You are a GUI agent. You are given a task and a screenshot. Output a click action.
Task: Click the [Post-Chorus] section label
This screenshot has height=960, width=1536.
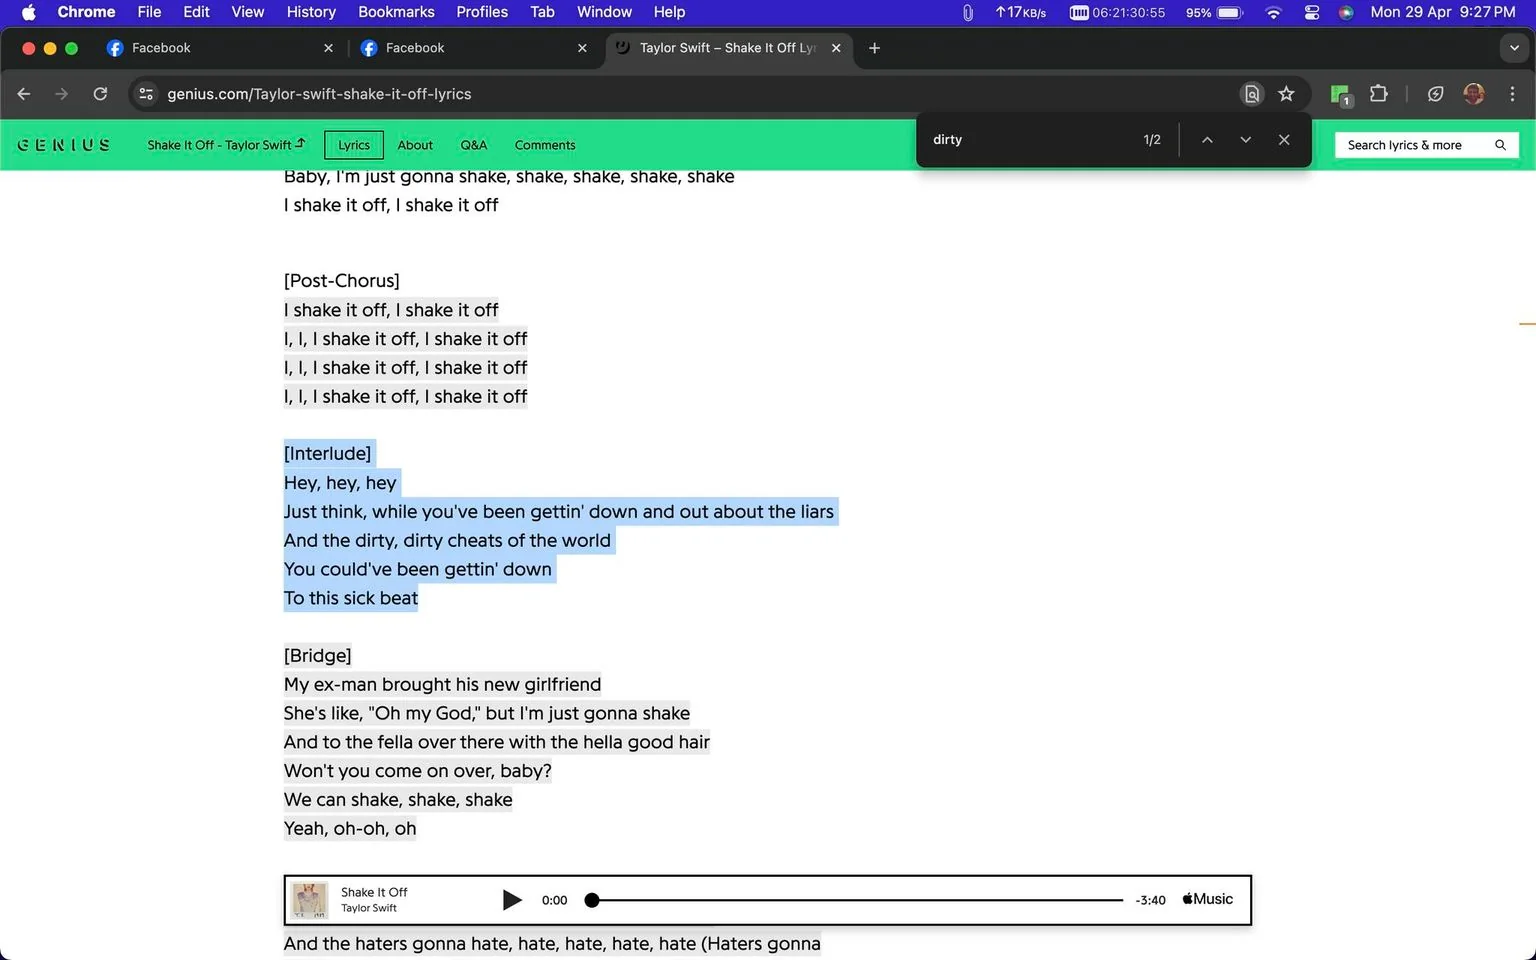341,281
